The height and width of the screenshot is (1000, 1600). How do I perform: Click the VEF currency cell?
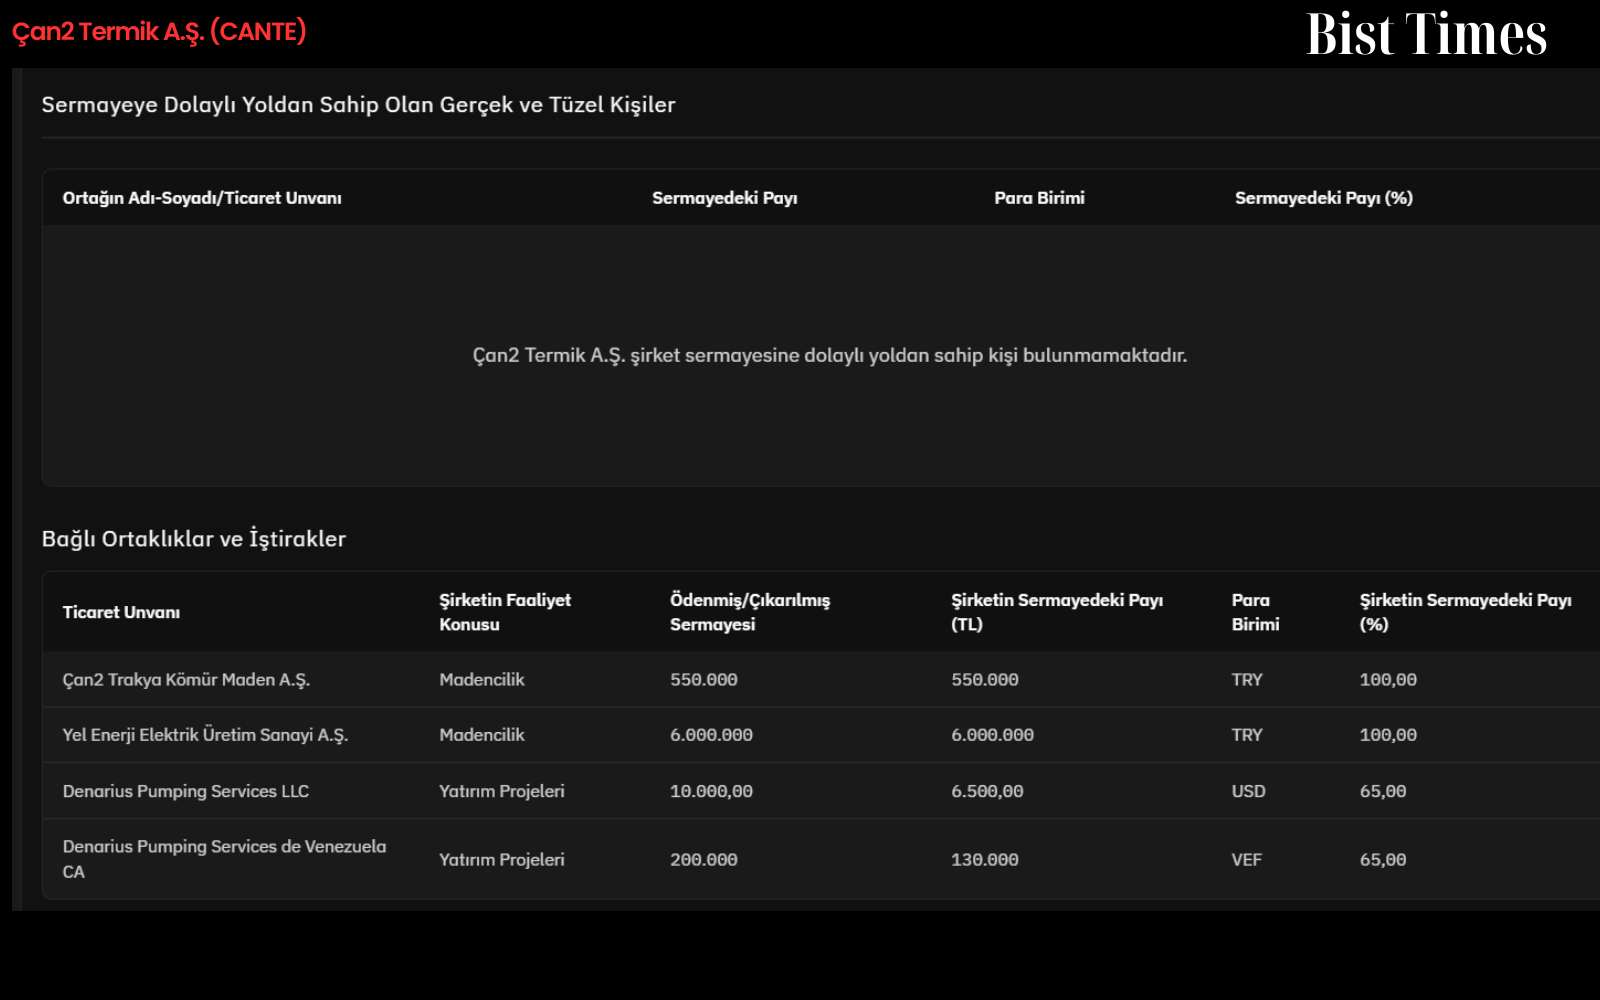tap(1246, 860)
